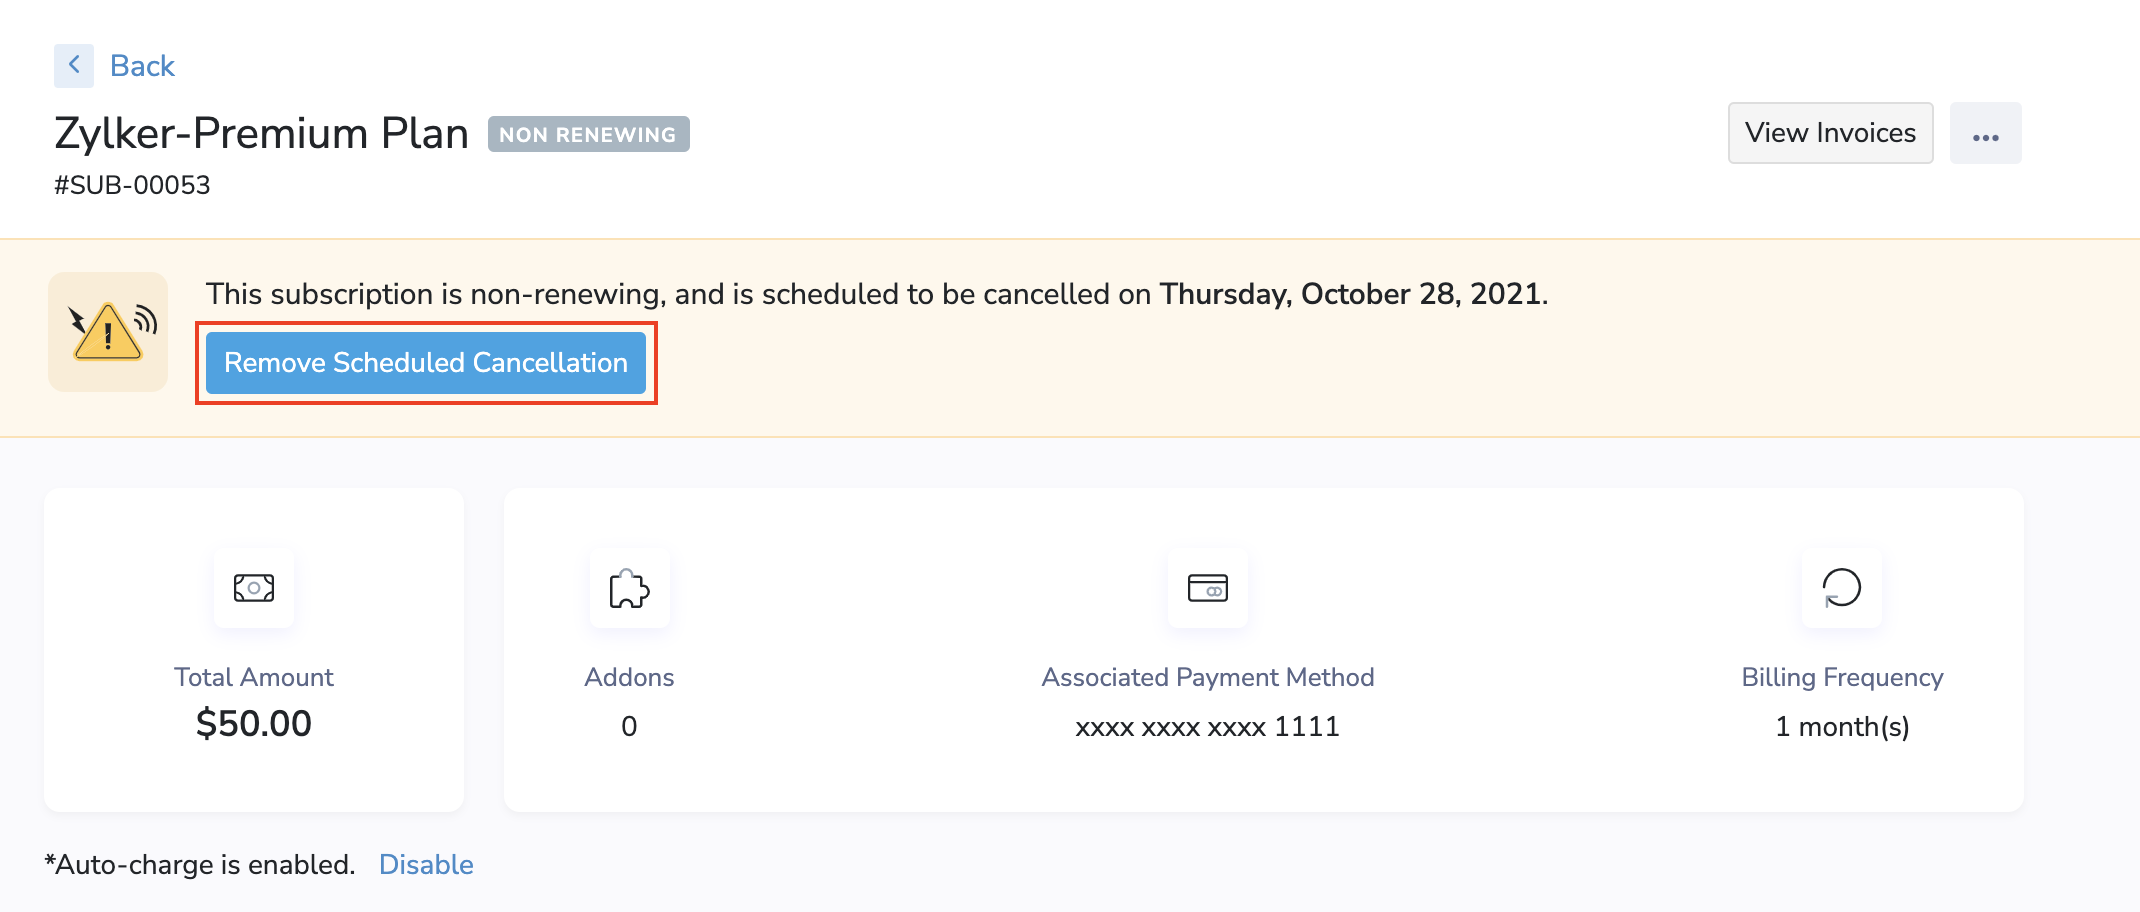2140x912 pixels.
Task: Click the subscription number #SUB-00053
Action: tap(132, 185)
